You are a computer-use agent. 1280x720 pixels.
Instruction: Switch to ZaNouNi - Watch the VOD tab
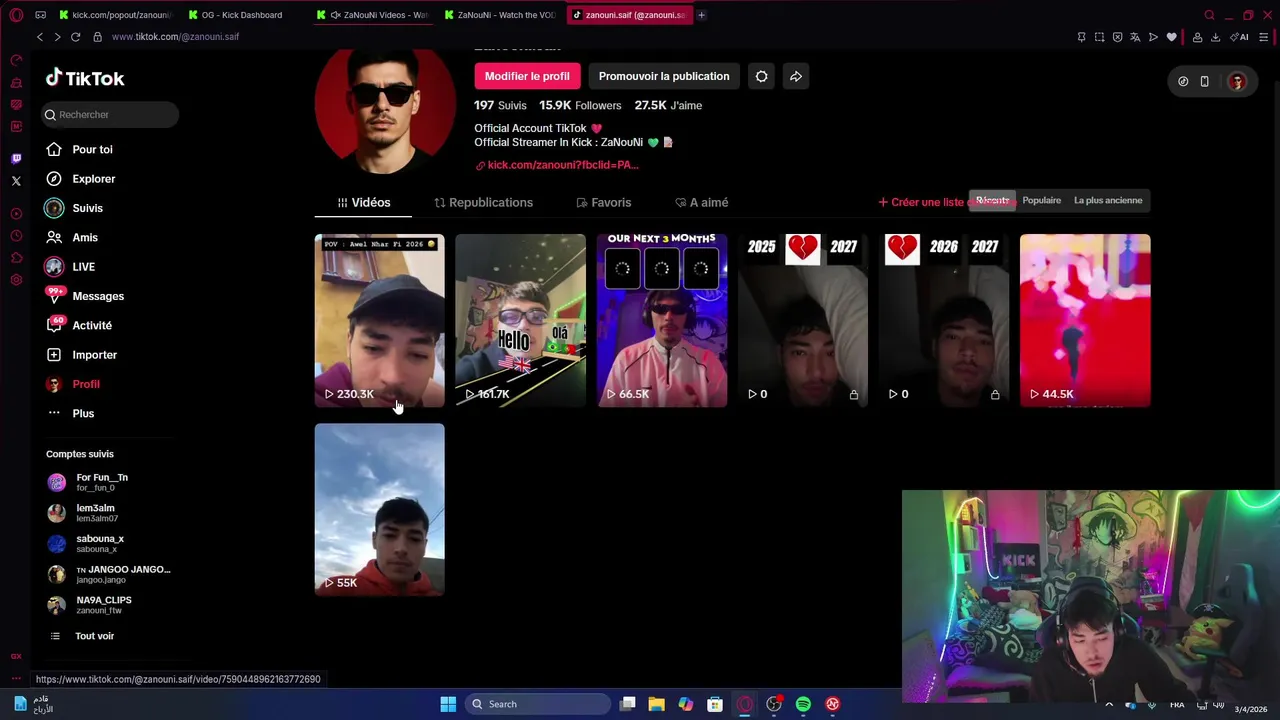click(500, 15)
